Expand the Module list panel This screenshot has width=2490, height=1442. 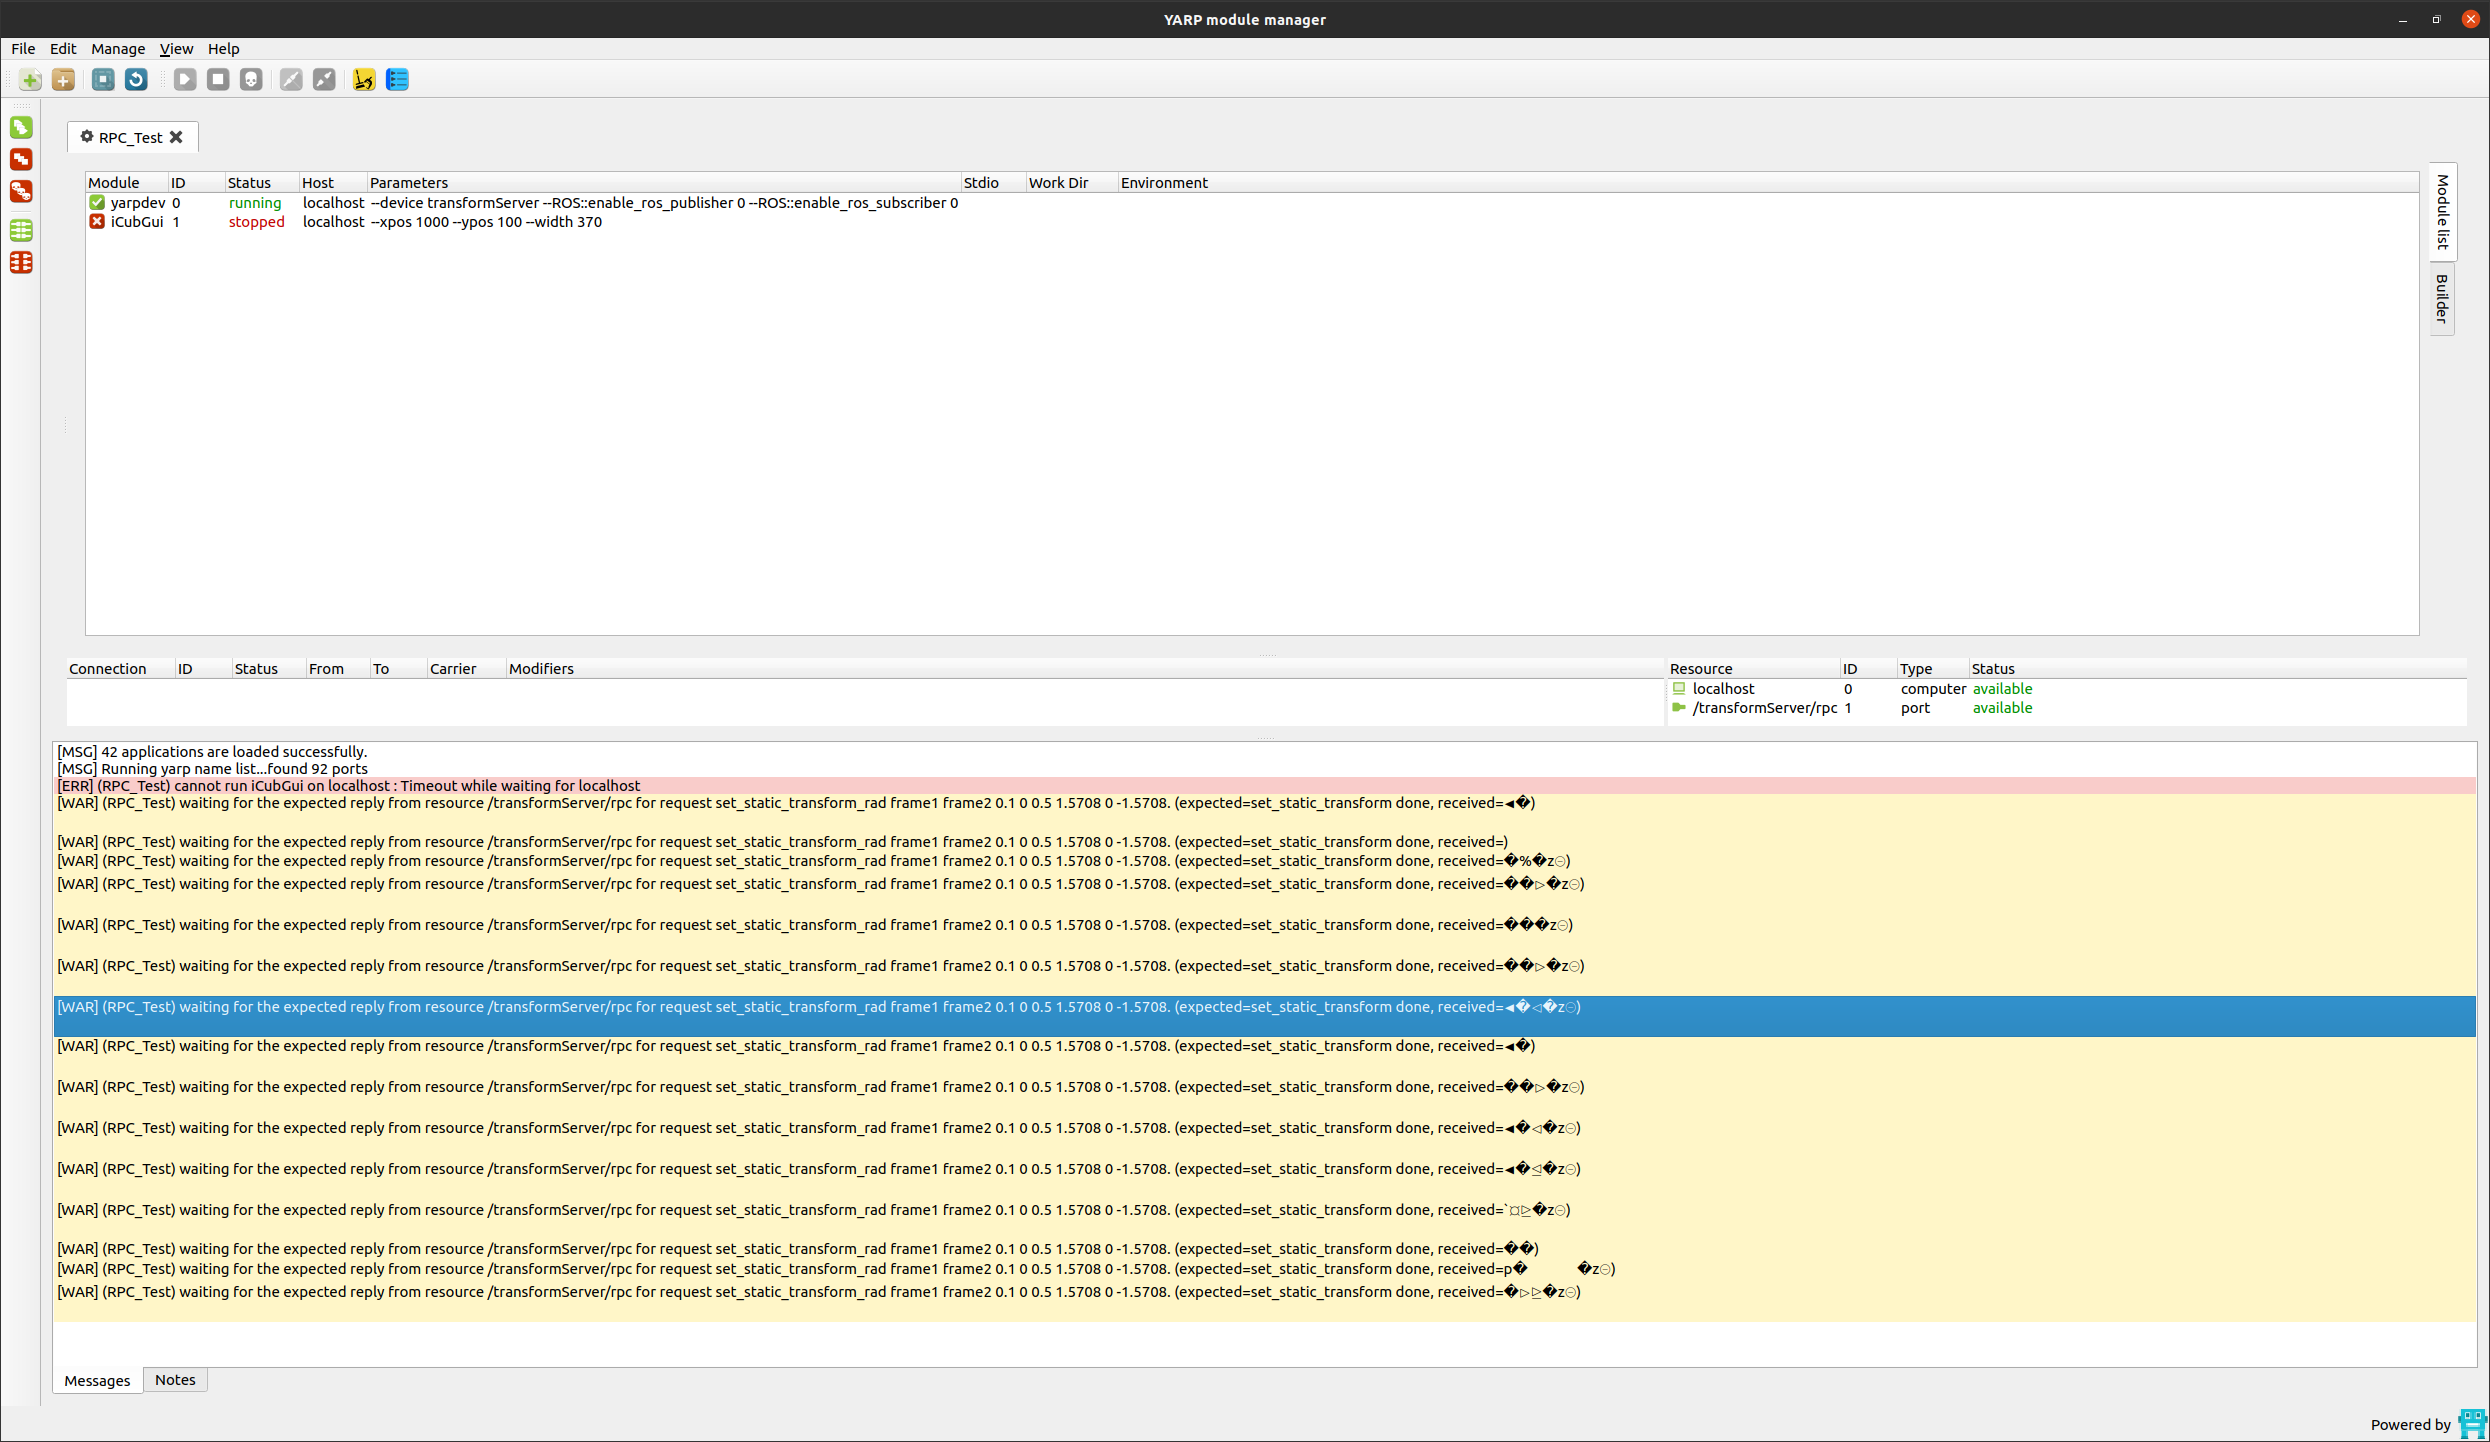pyautogui.click(x=2442, y=210)
